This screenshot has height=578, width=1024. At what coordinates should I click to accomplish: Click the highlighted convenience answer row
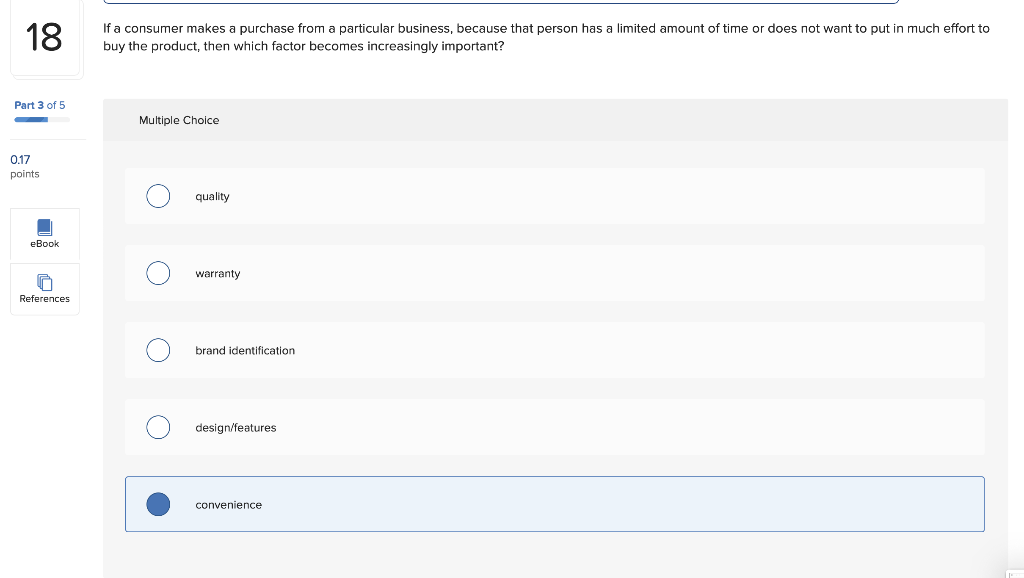point(555,504)
